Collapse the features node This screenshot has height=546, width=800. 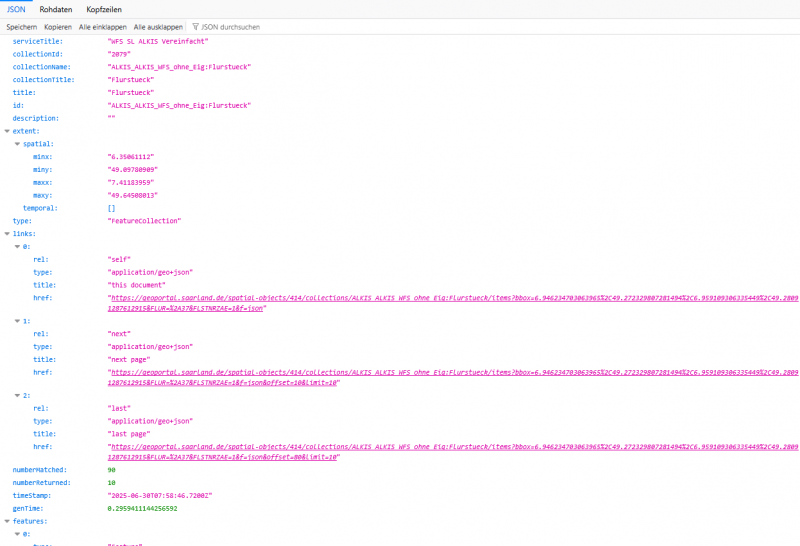(7, 521)
